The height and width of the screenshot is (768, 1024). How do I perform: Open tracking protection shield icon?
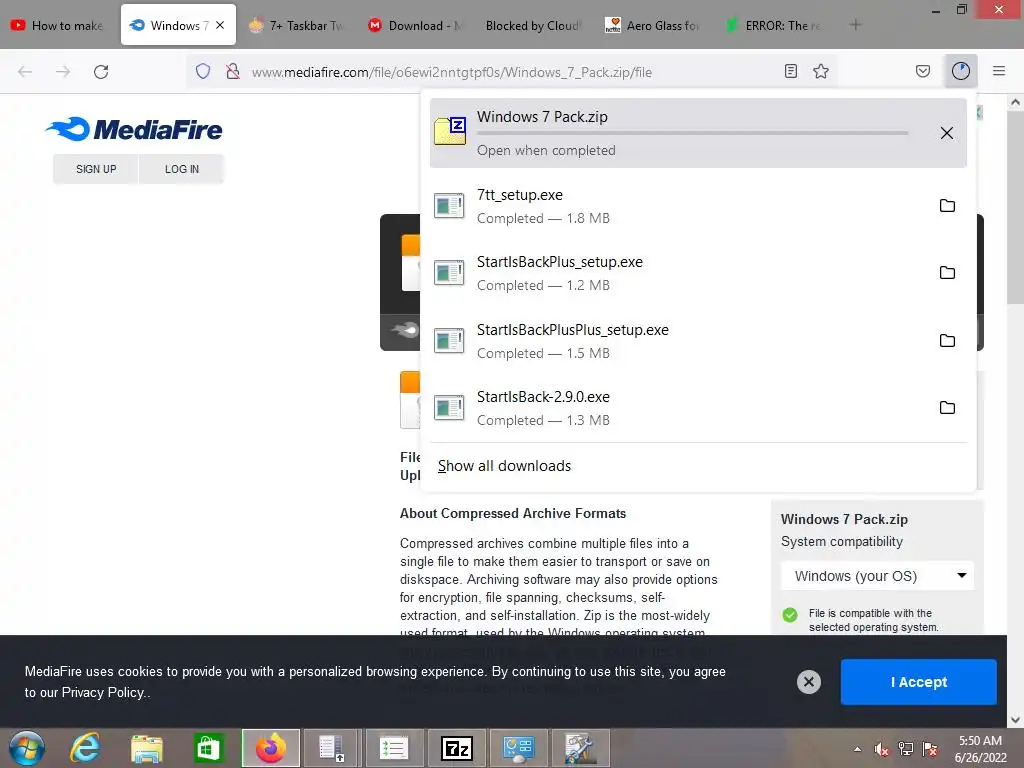(x=203, y=72)
